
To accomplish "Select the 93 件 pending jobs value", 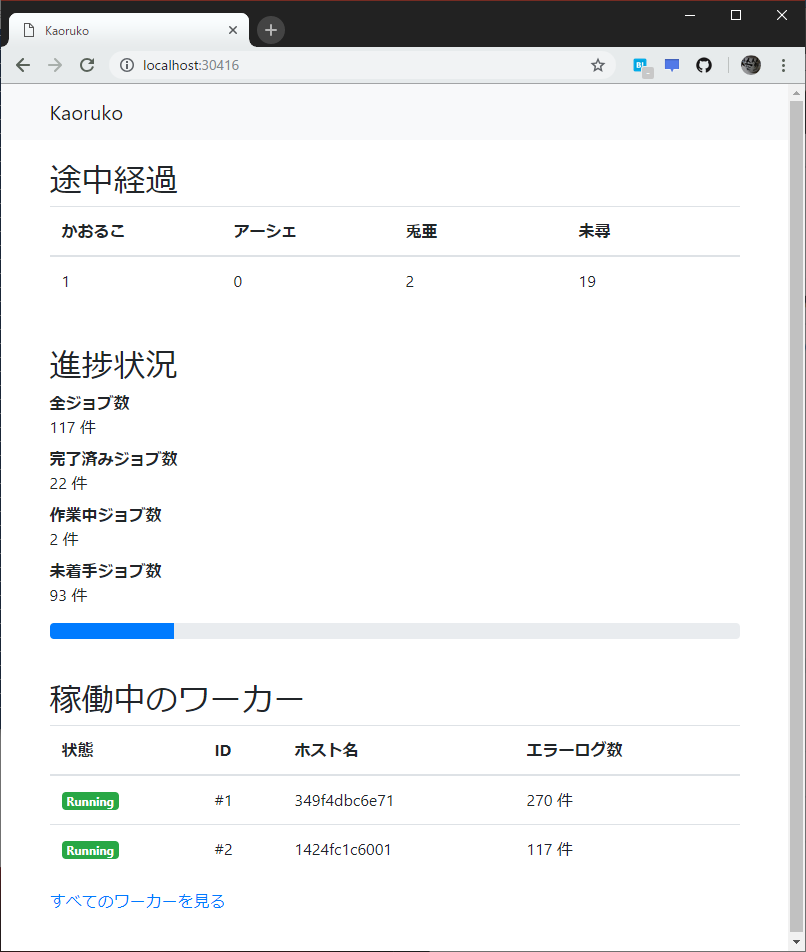I will point(69,596).
